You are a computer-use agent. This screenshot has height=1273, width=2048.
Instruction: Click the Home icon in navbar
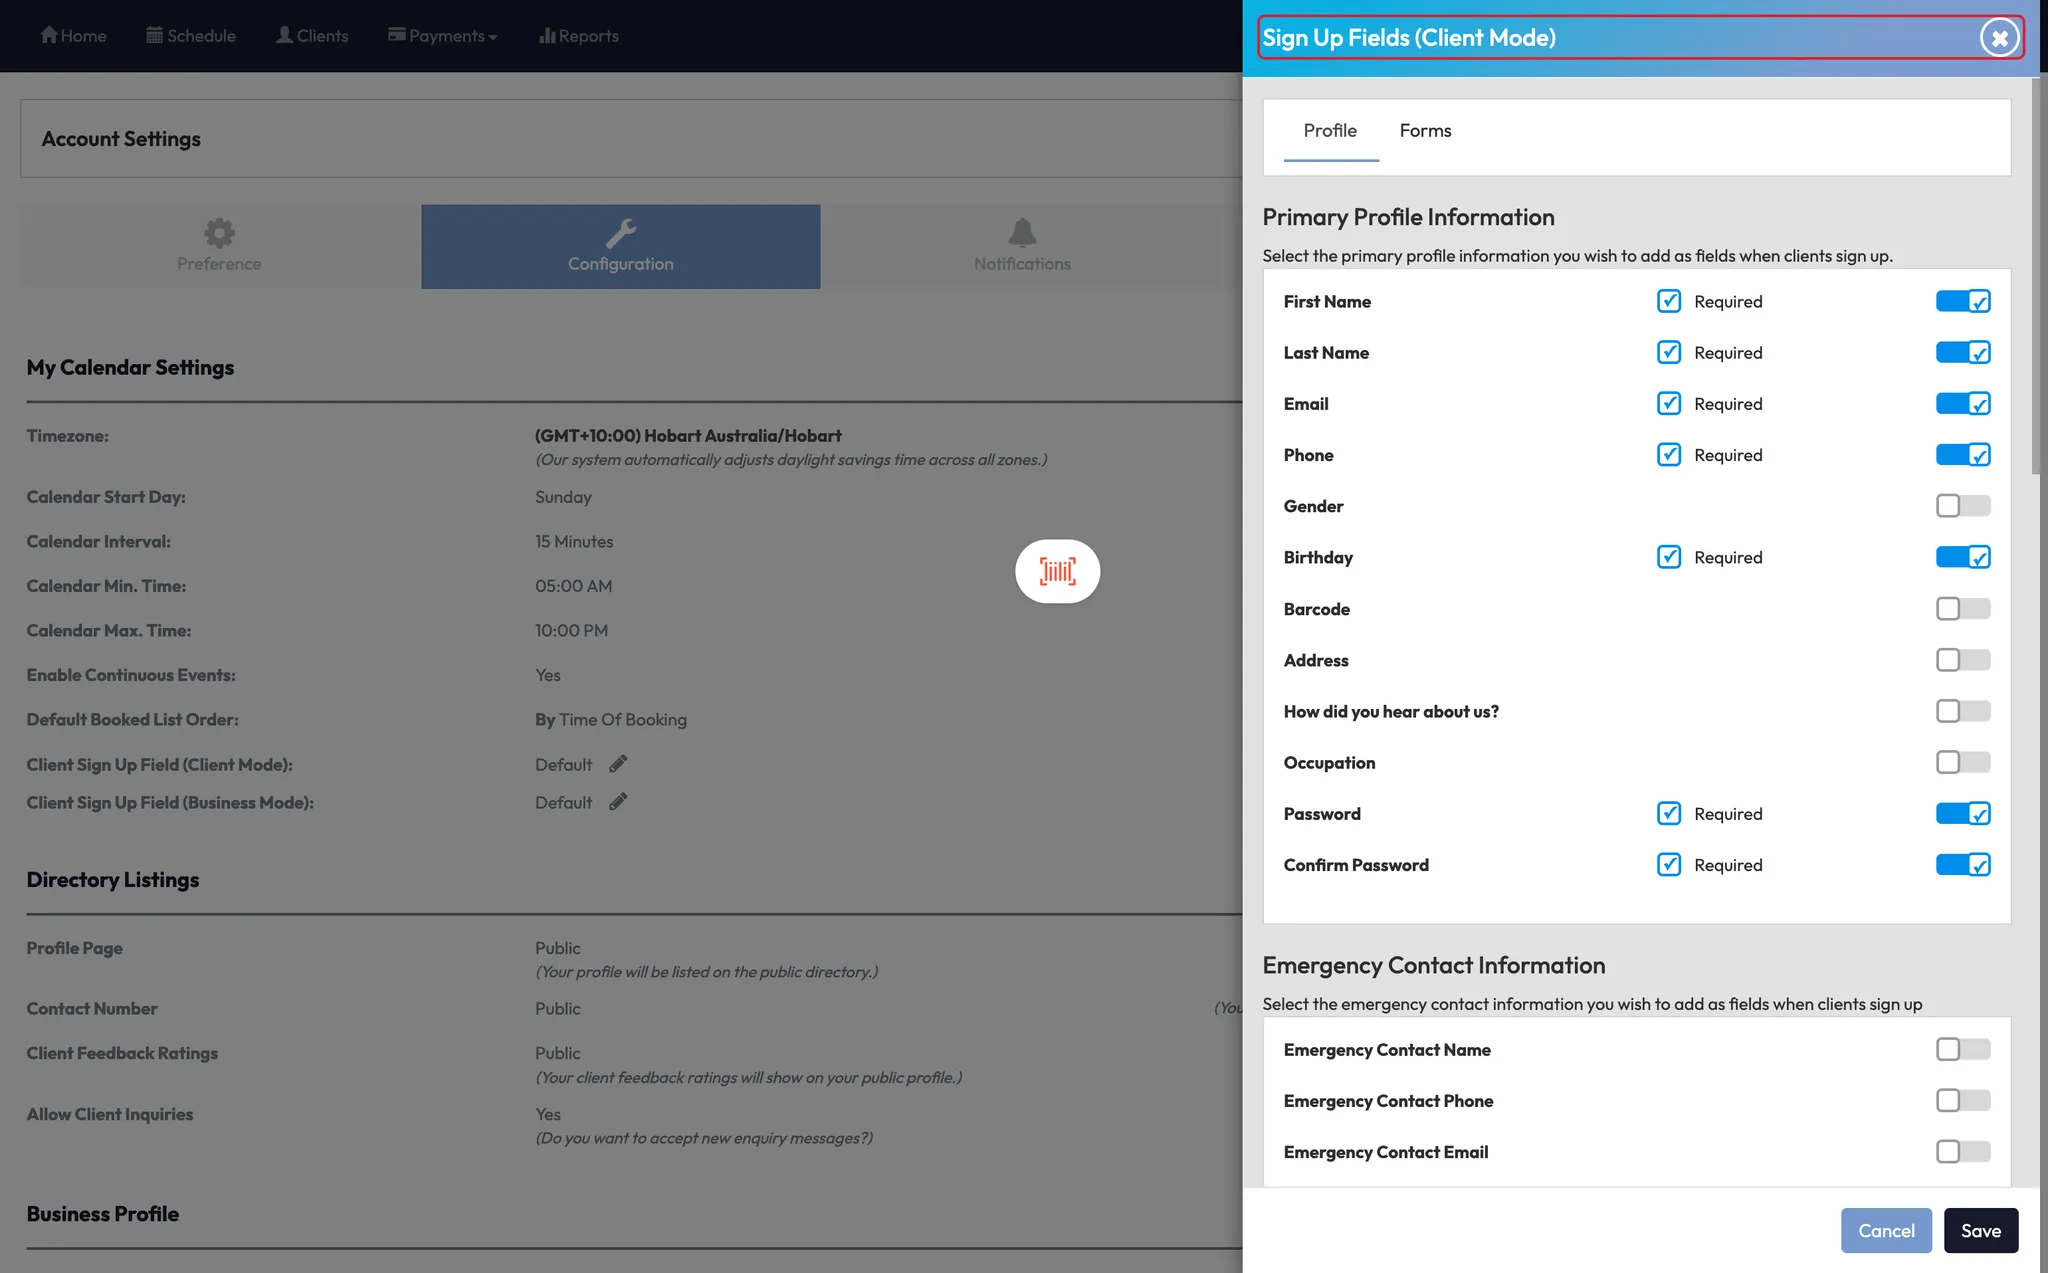pos(48,35)
